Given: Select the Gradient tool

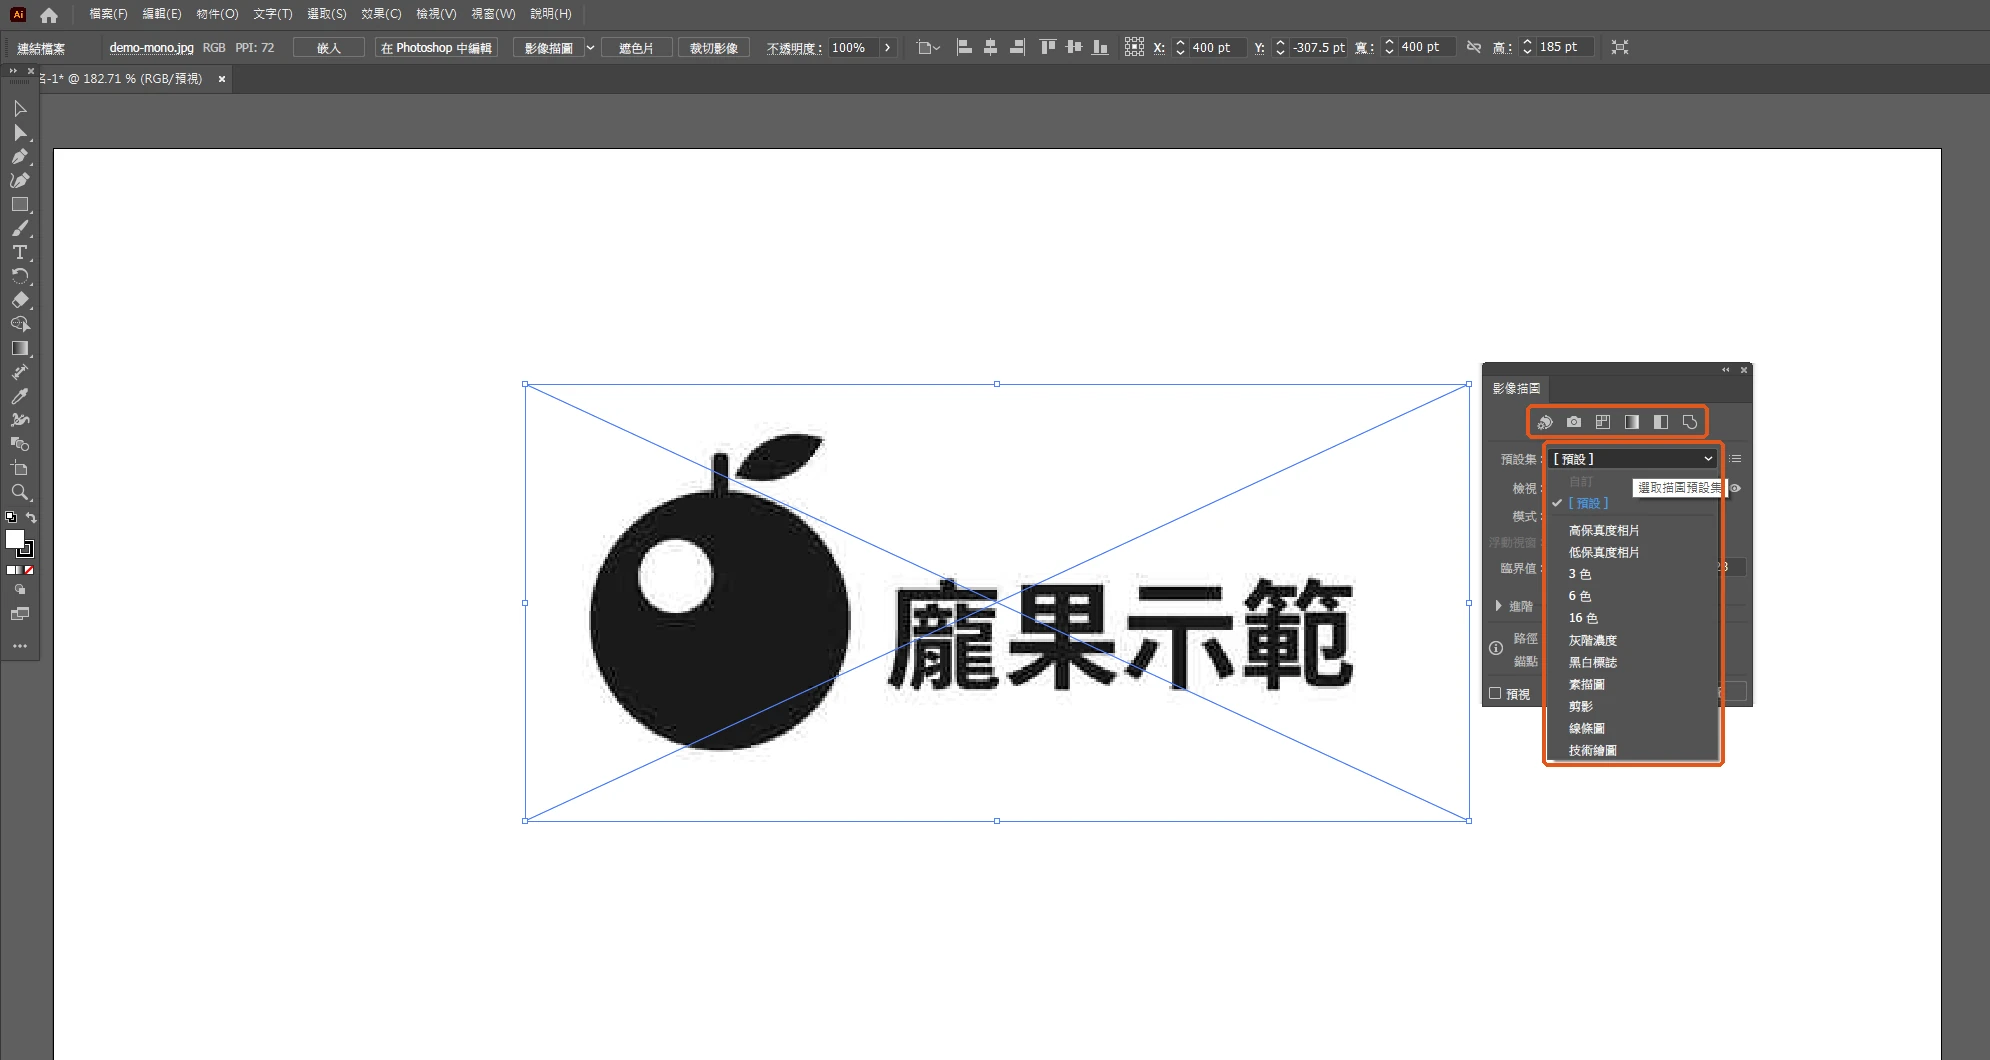Looking at the screenshot, I should [x=19, y=348].
